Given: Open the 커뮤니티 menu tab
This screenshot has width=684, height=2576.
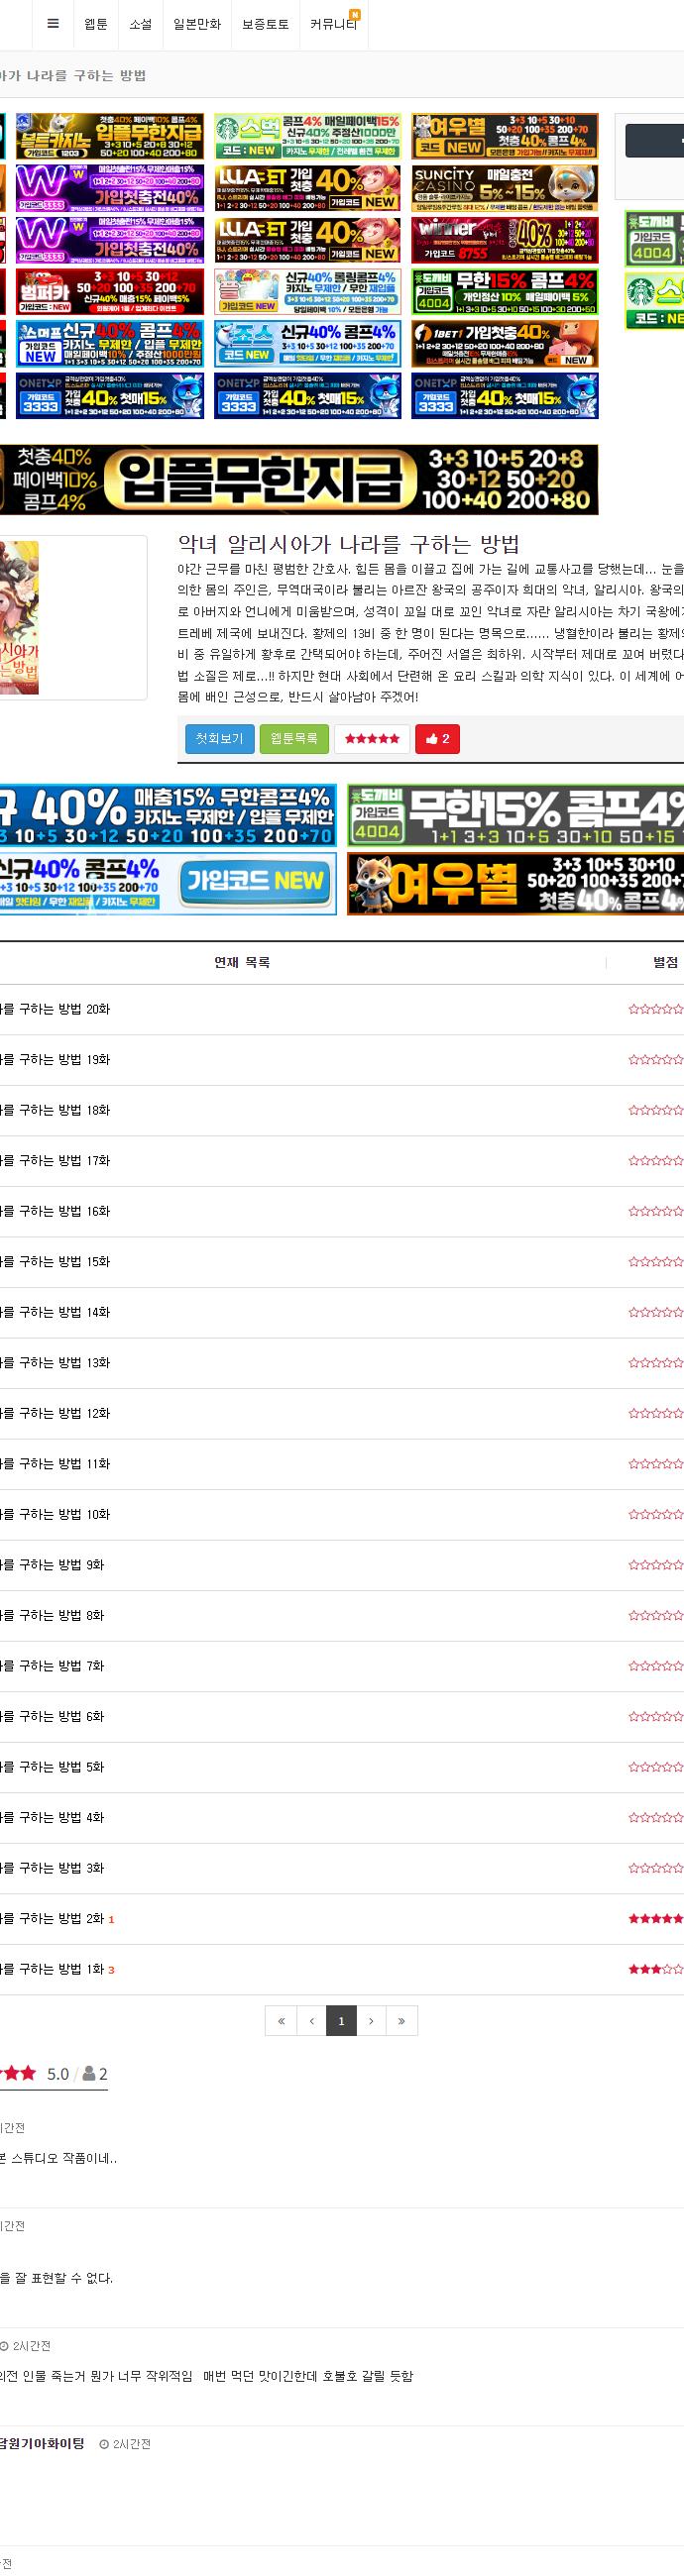Looking at the screenshot, I should [x=334, y=24].
